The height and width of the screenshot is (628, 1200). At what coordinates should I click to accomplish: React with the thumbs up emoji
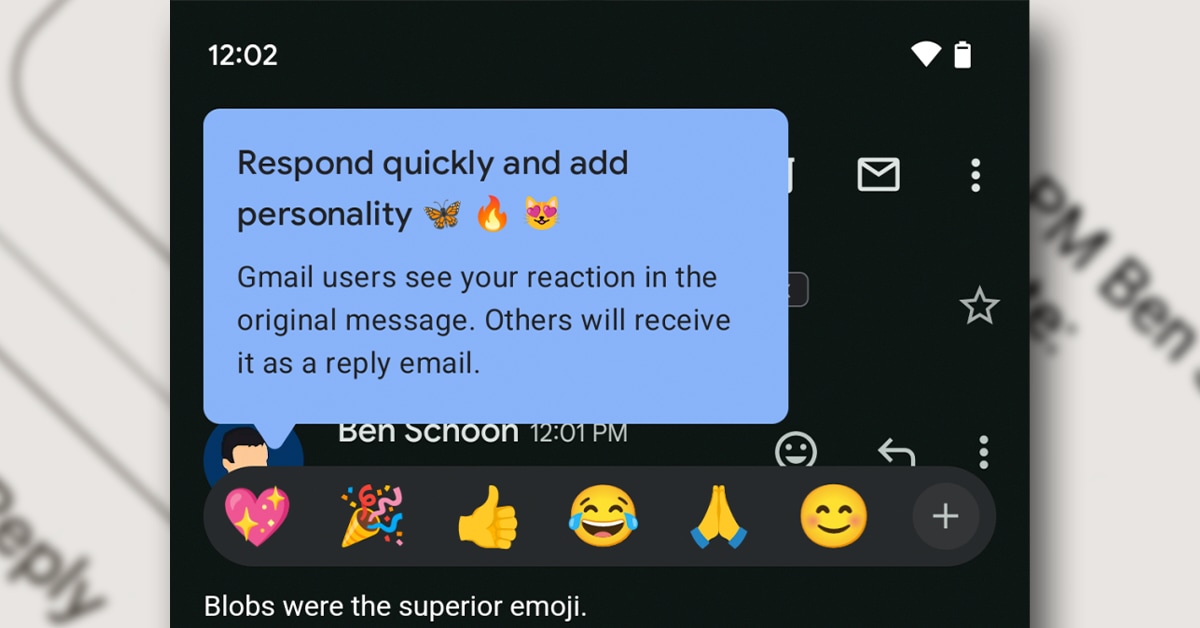point(487,518)
